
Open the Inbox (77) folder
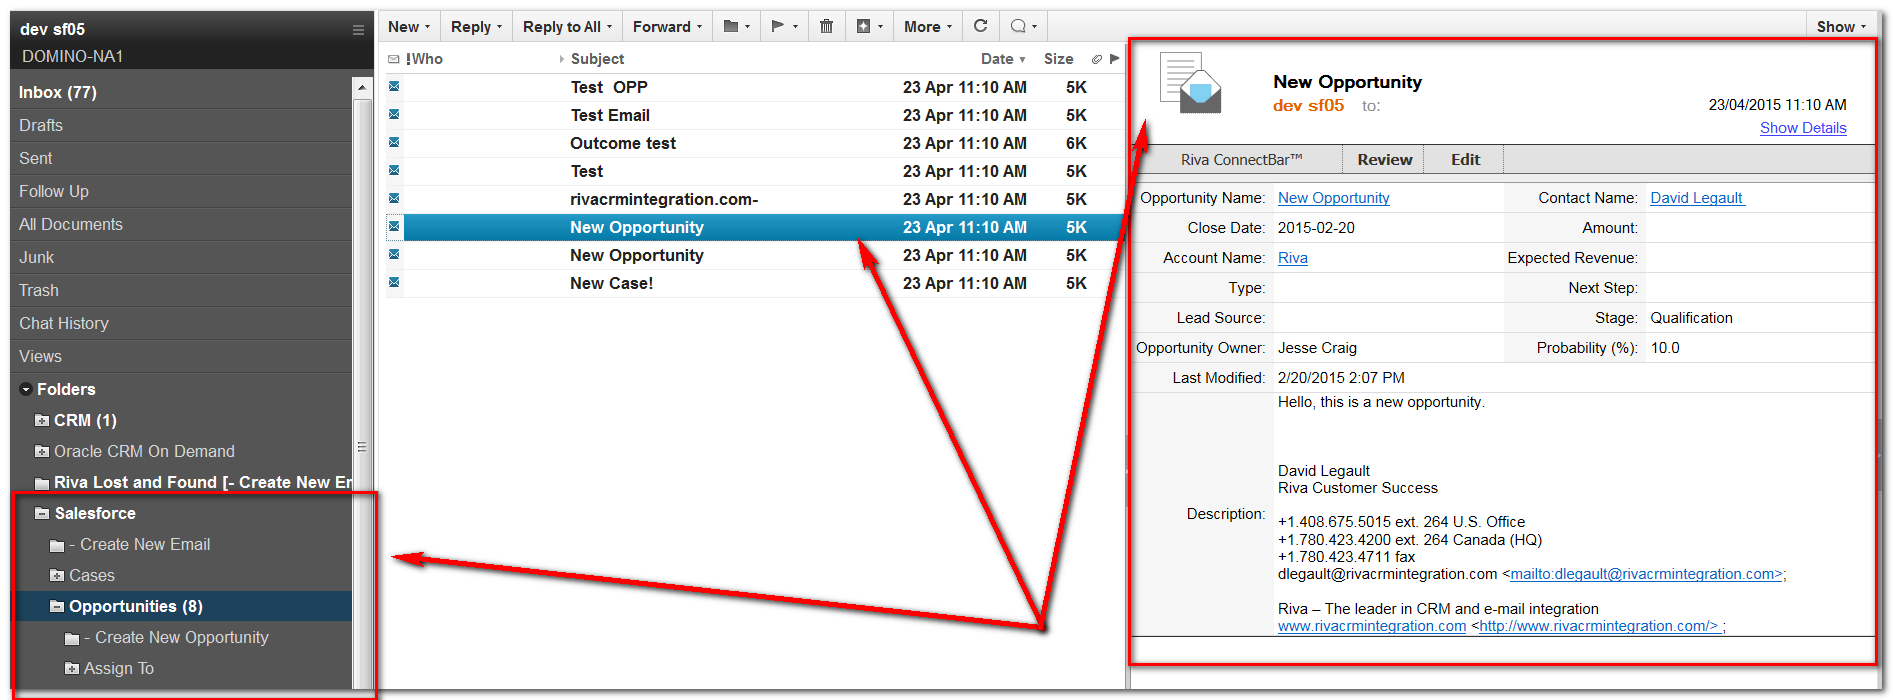tap(181, 92)
